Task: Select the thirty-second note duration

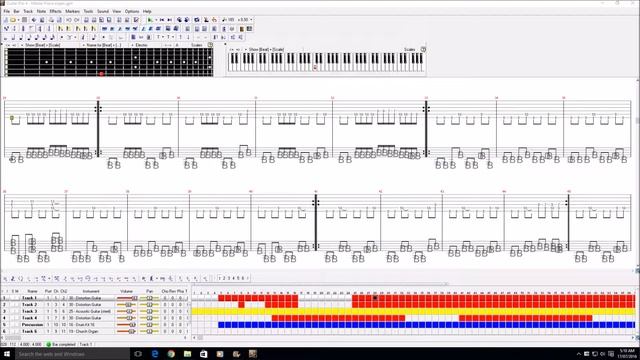Action: pyautogui.click(x=44, y=38)
